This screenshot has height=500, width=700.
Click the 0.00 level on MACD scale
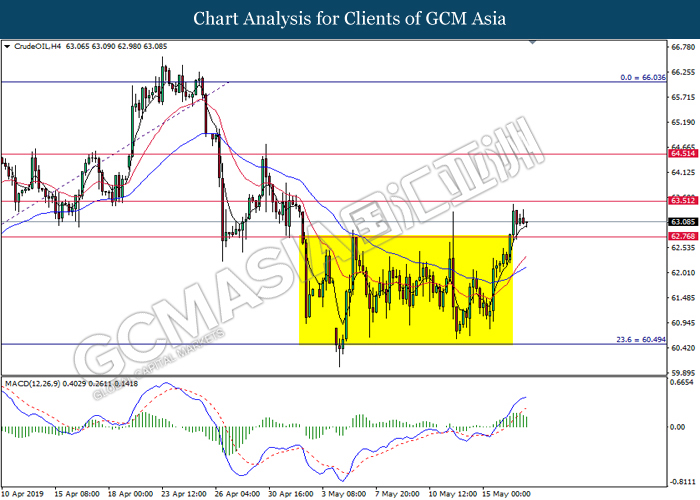(678, 427)
